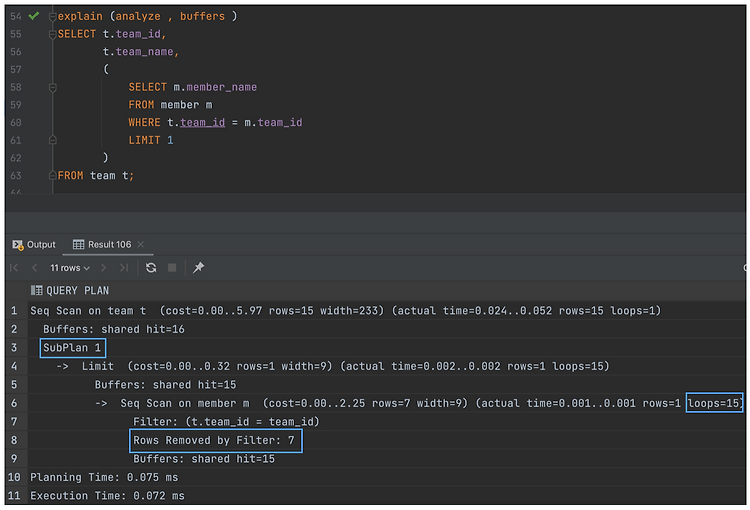
Task: Open the 11 rows page size dropdown
Action: [70, 268]
